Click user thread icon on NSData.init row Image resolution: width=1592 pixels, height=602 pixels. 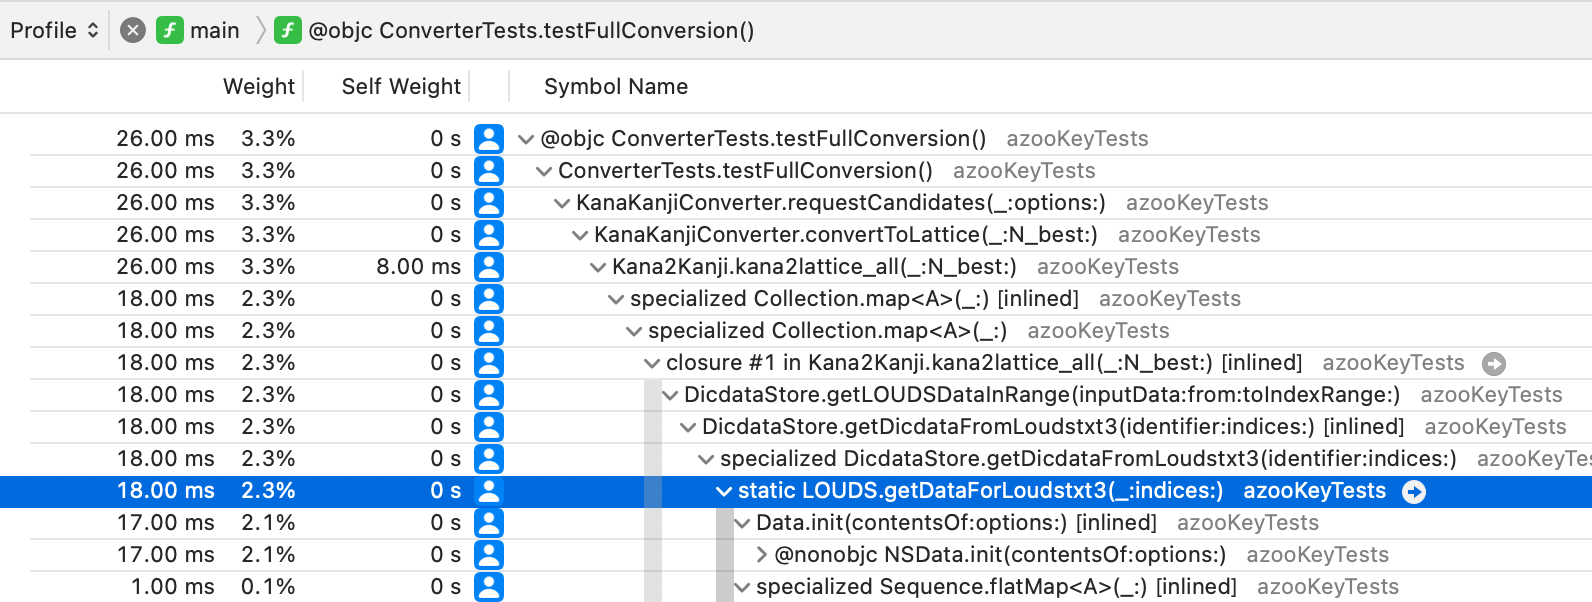pyautogui.click(x=489, y=555)
